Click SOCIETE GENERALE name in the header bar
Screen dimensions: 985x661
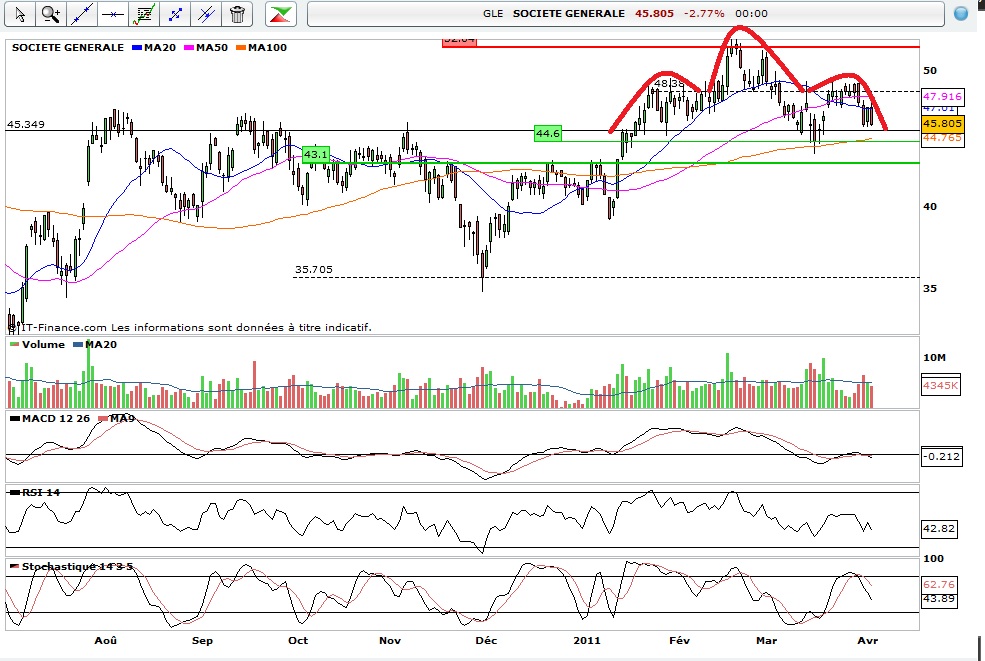coord(569,13)
